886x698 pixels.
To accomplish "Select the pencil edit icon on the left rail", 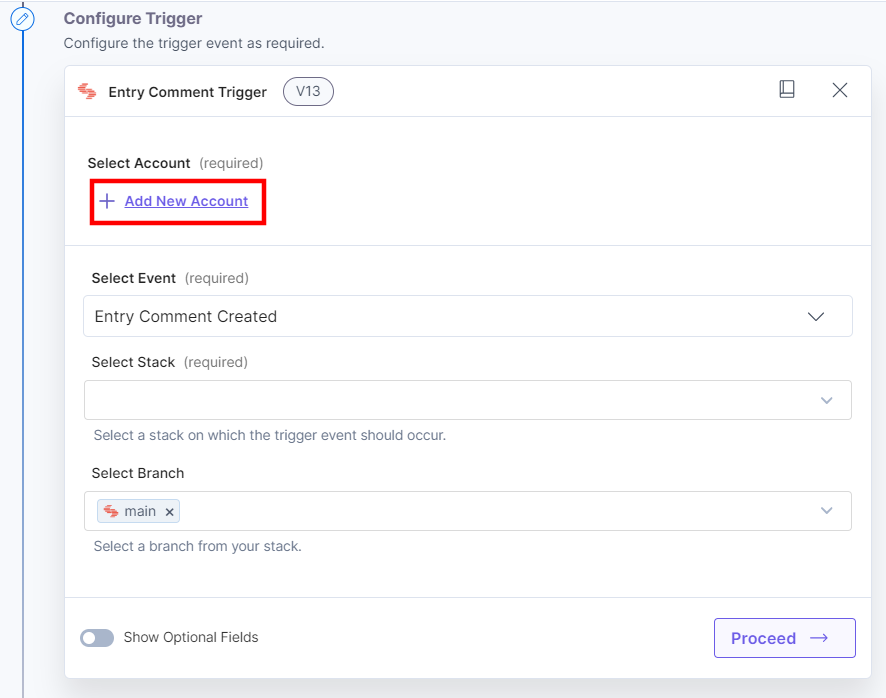I will [x=22, y=18].
